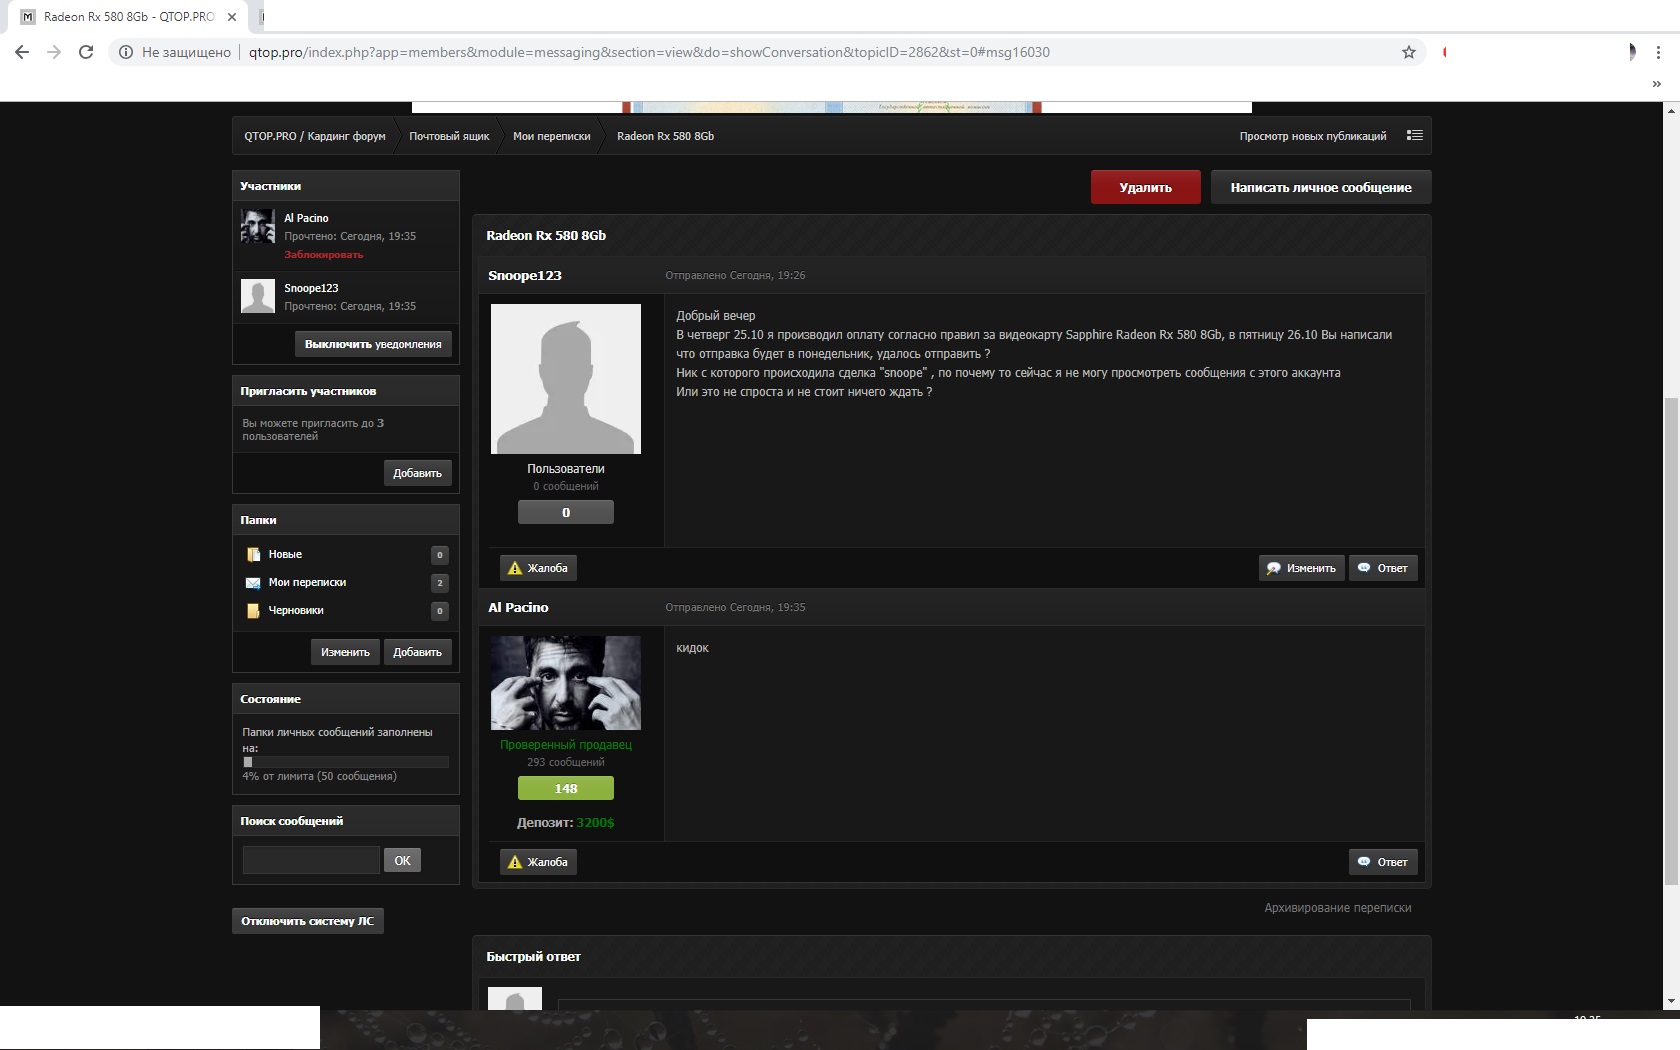Reply to Al Pacino's message with Ответ
1680x1050 pixels.
click(1383, 862)
